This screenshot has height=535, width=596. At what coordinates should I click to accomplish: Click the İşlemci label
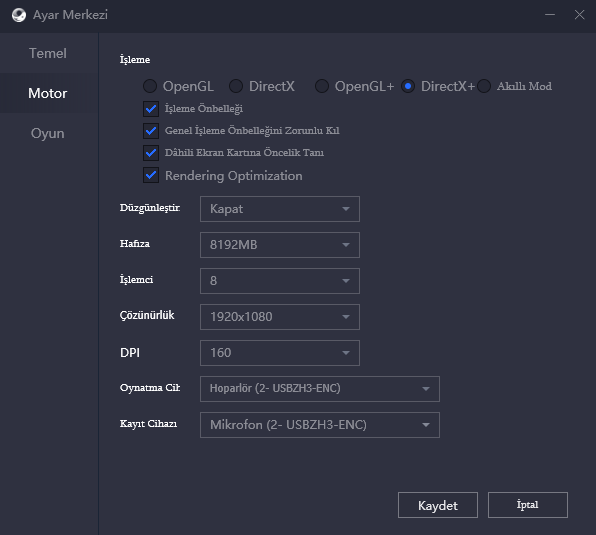[136, 280]
